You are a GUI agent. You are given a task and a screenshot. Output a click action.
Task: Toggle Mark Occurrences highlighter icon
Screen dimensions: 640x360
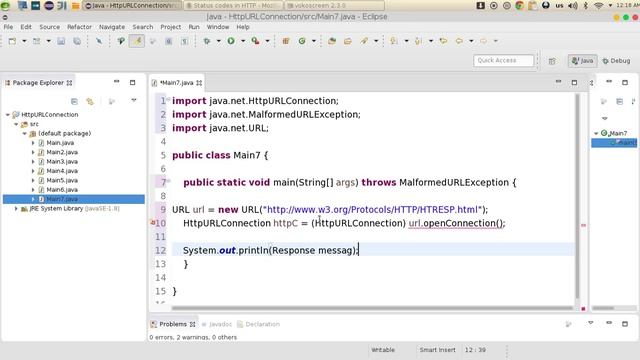point(137,41)
